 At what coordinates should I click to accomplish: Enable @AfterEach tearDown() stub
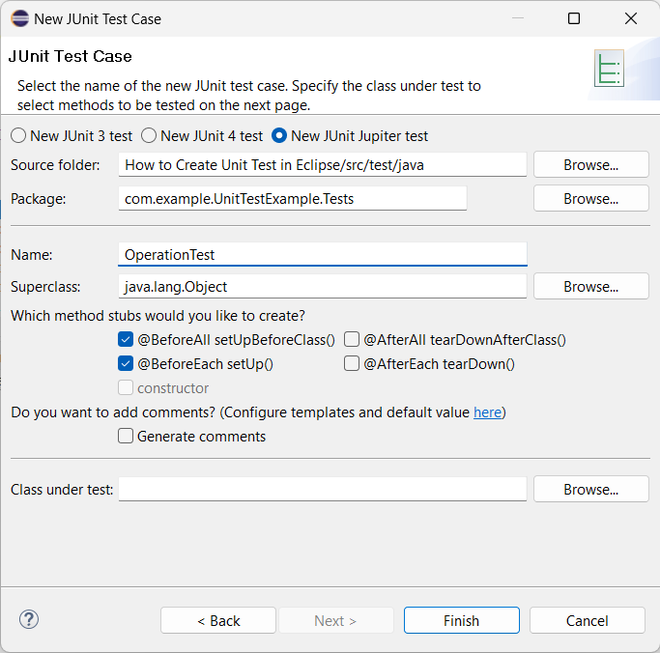click(352, 364)
